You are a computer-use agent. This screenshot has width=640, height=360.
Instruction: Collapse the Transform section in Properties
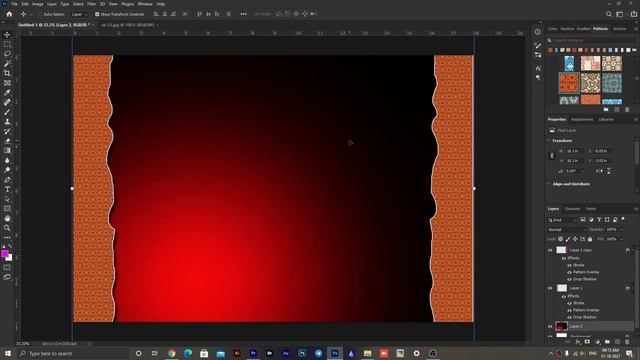pos(549,140)
